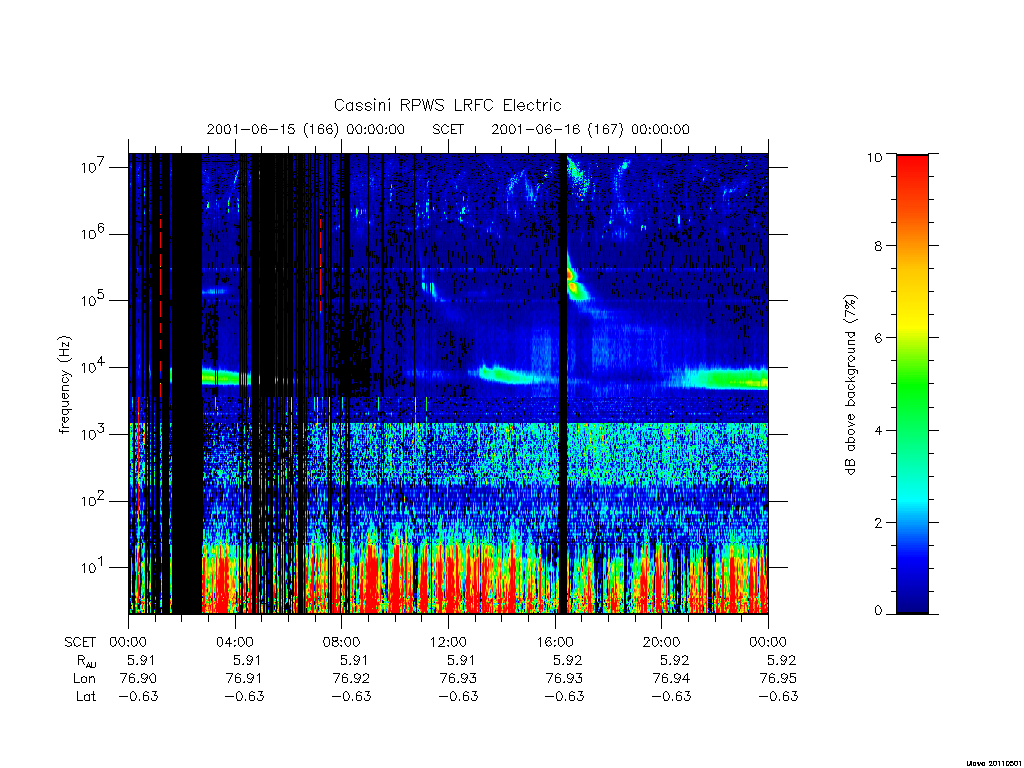Click the green emission band at the plot's right edge
Screen dimensions: 1024x768
728,379
